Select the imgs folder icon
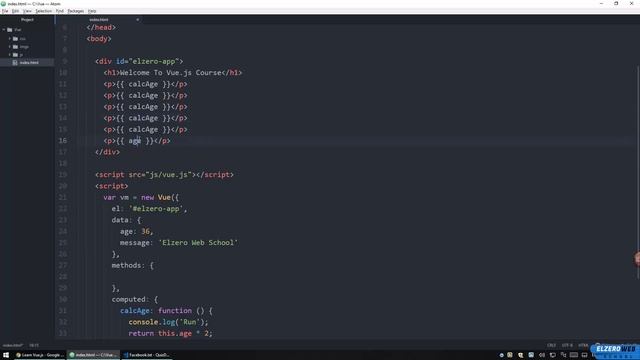 (16, 47)
